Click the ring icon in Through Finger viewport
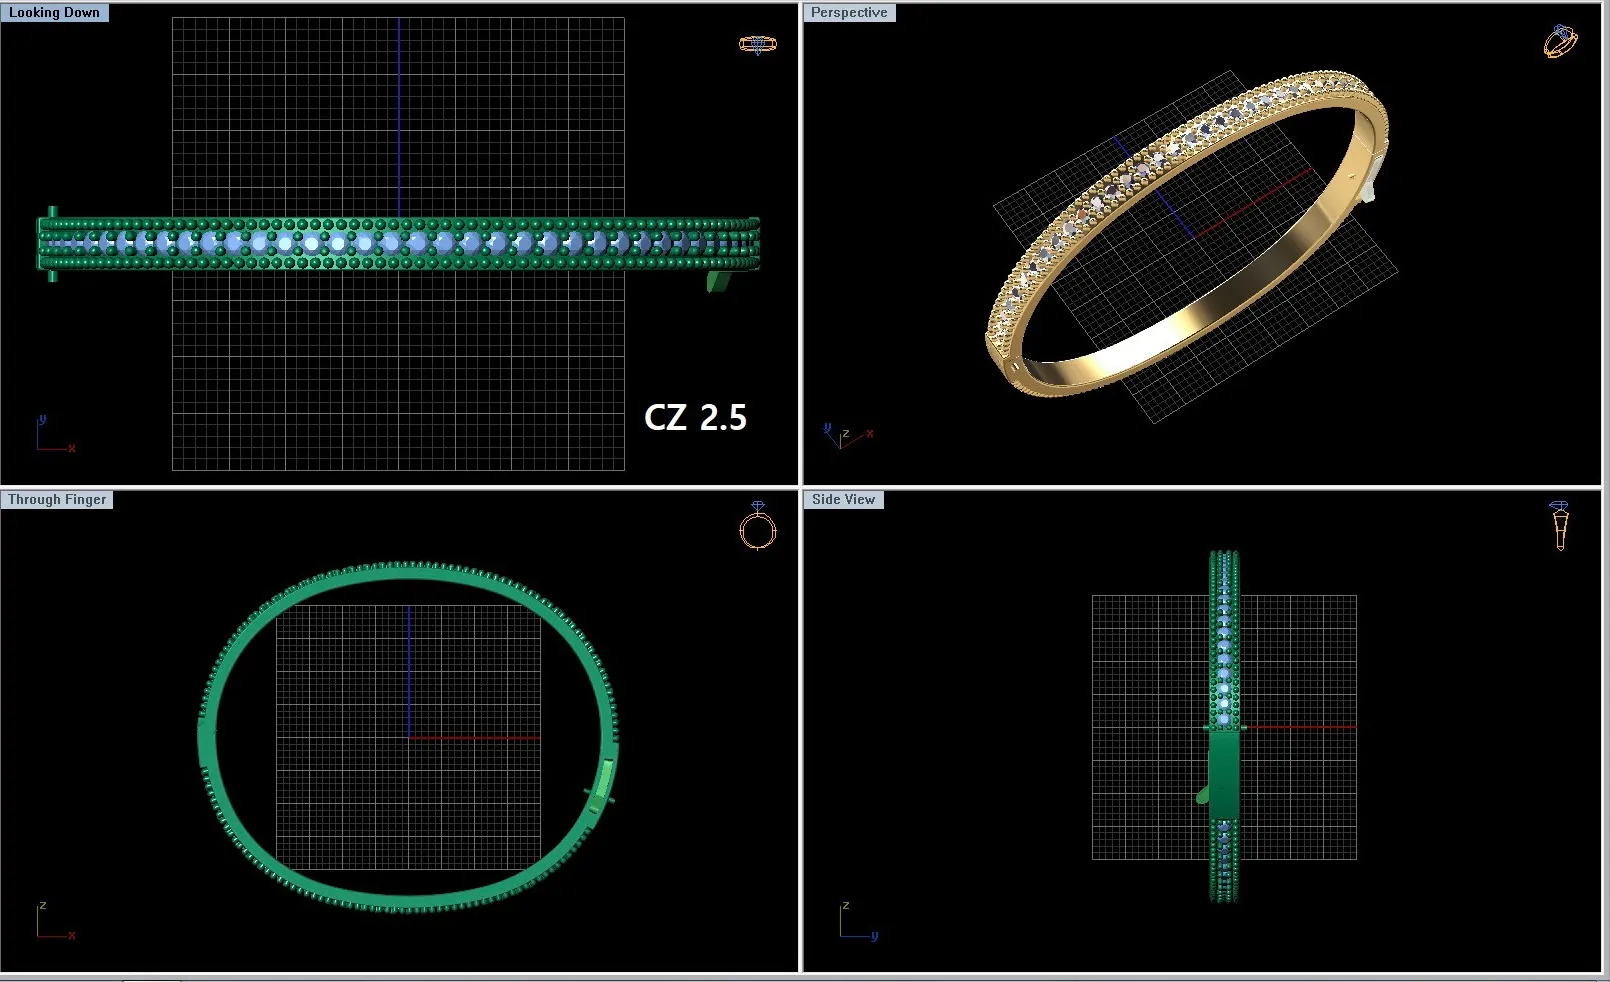The width and height of the screenshot is (1610, 982). (757, 526)
